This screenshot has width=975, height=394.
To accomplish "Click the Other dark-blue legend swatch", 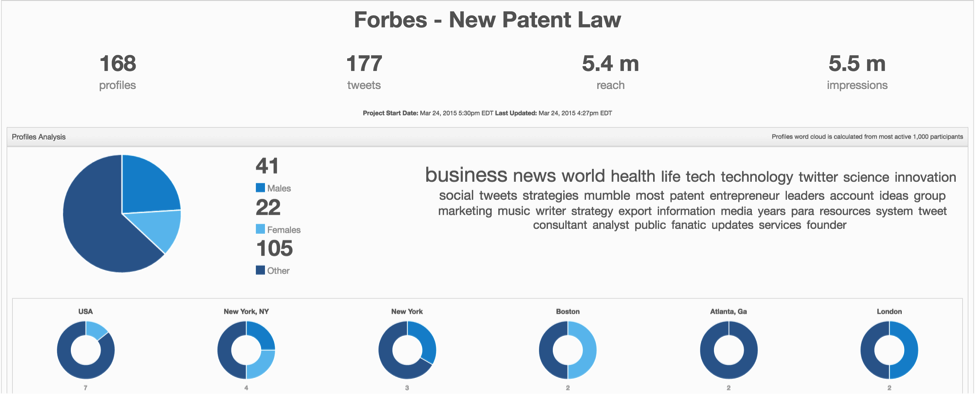I will point(261,270).
